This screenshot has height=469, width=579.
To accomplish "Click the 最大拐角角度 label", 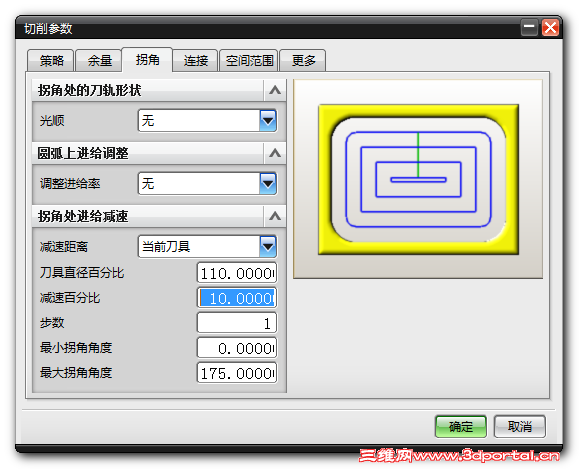I will [76, 373].
